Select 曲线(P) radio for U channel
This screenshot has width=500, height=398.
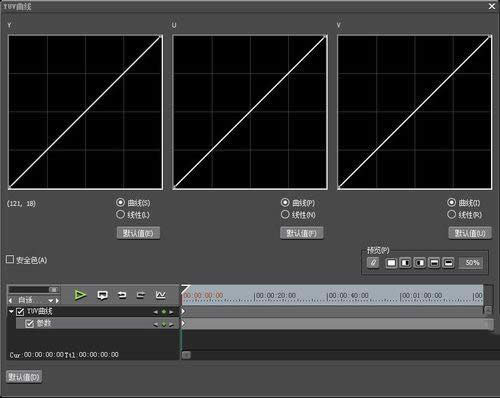pos(285,202)
